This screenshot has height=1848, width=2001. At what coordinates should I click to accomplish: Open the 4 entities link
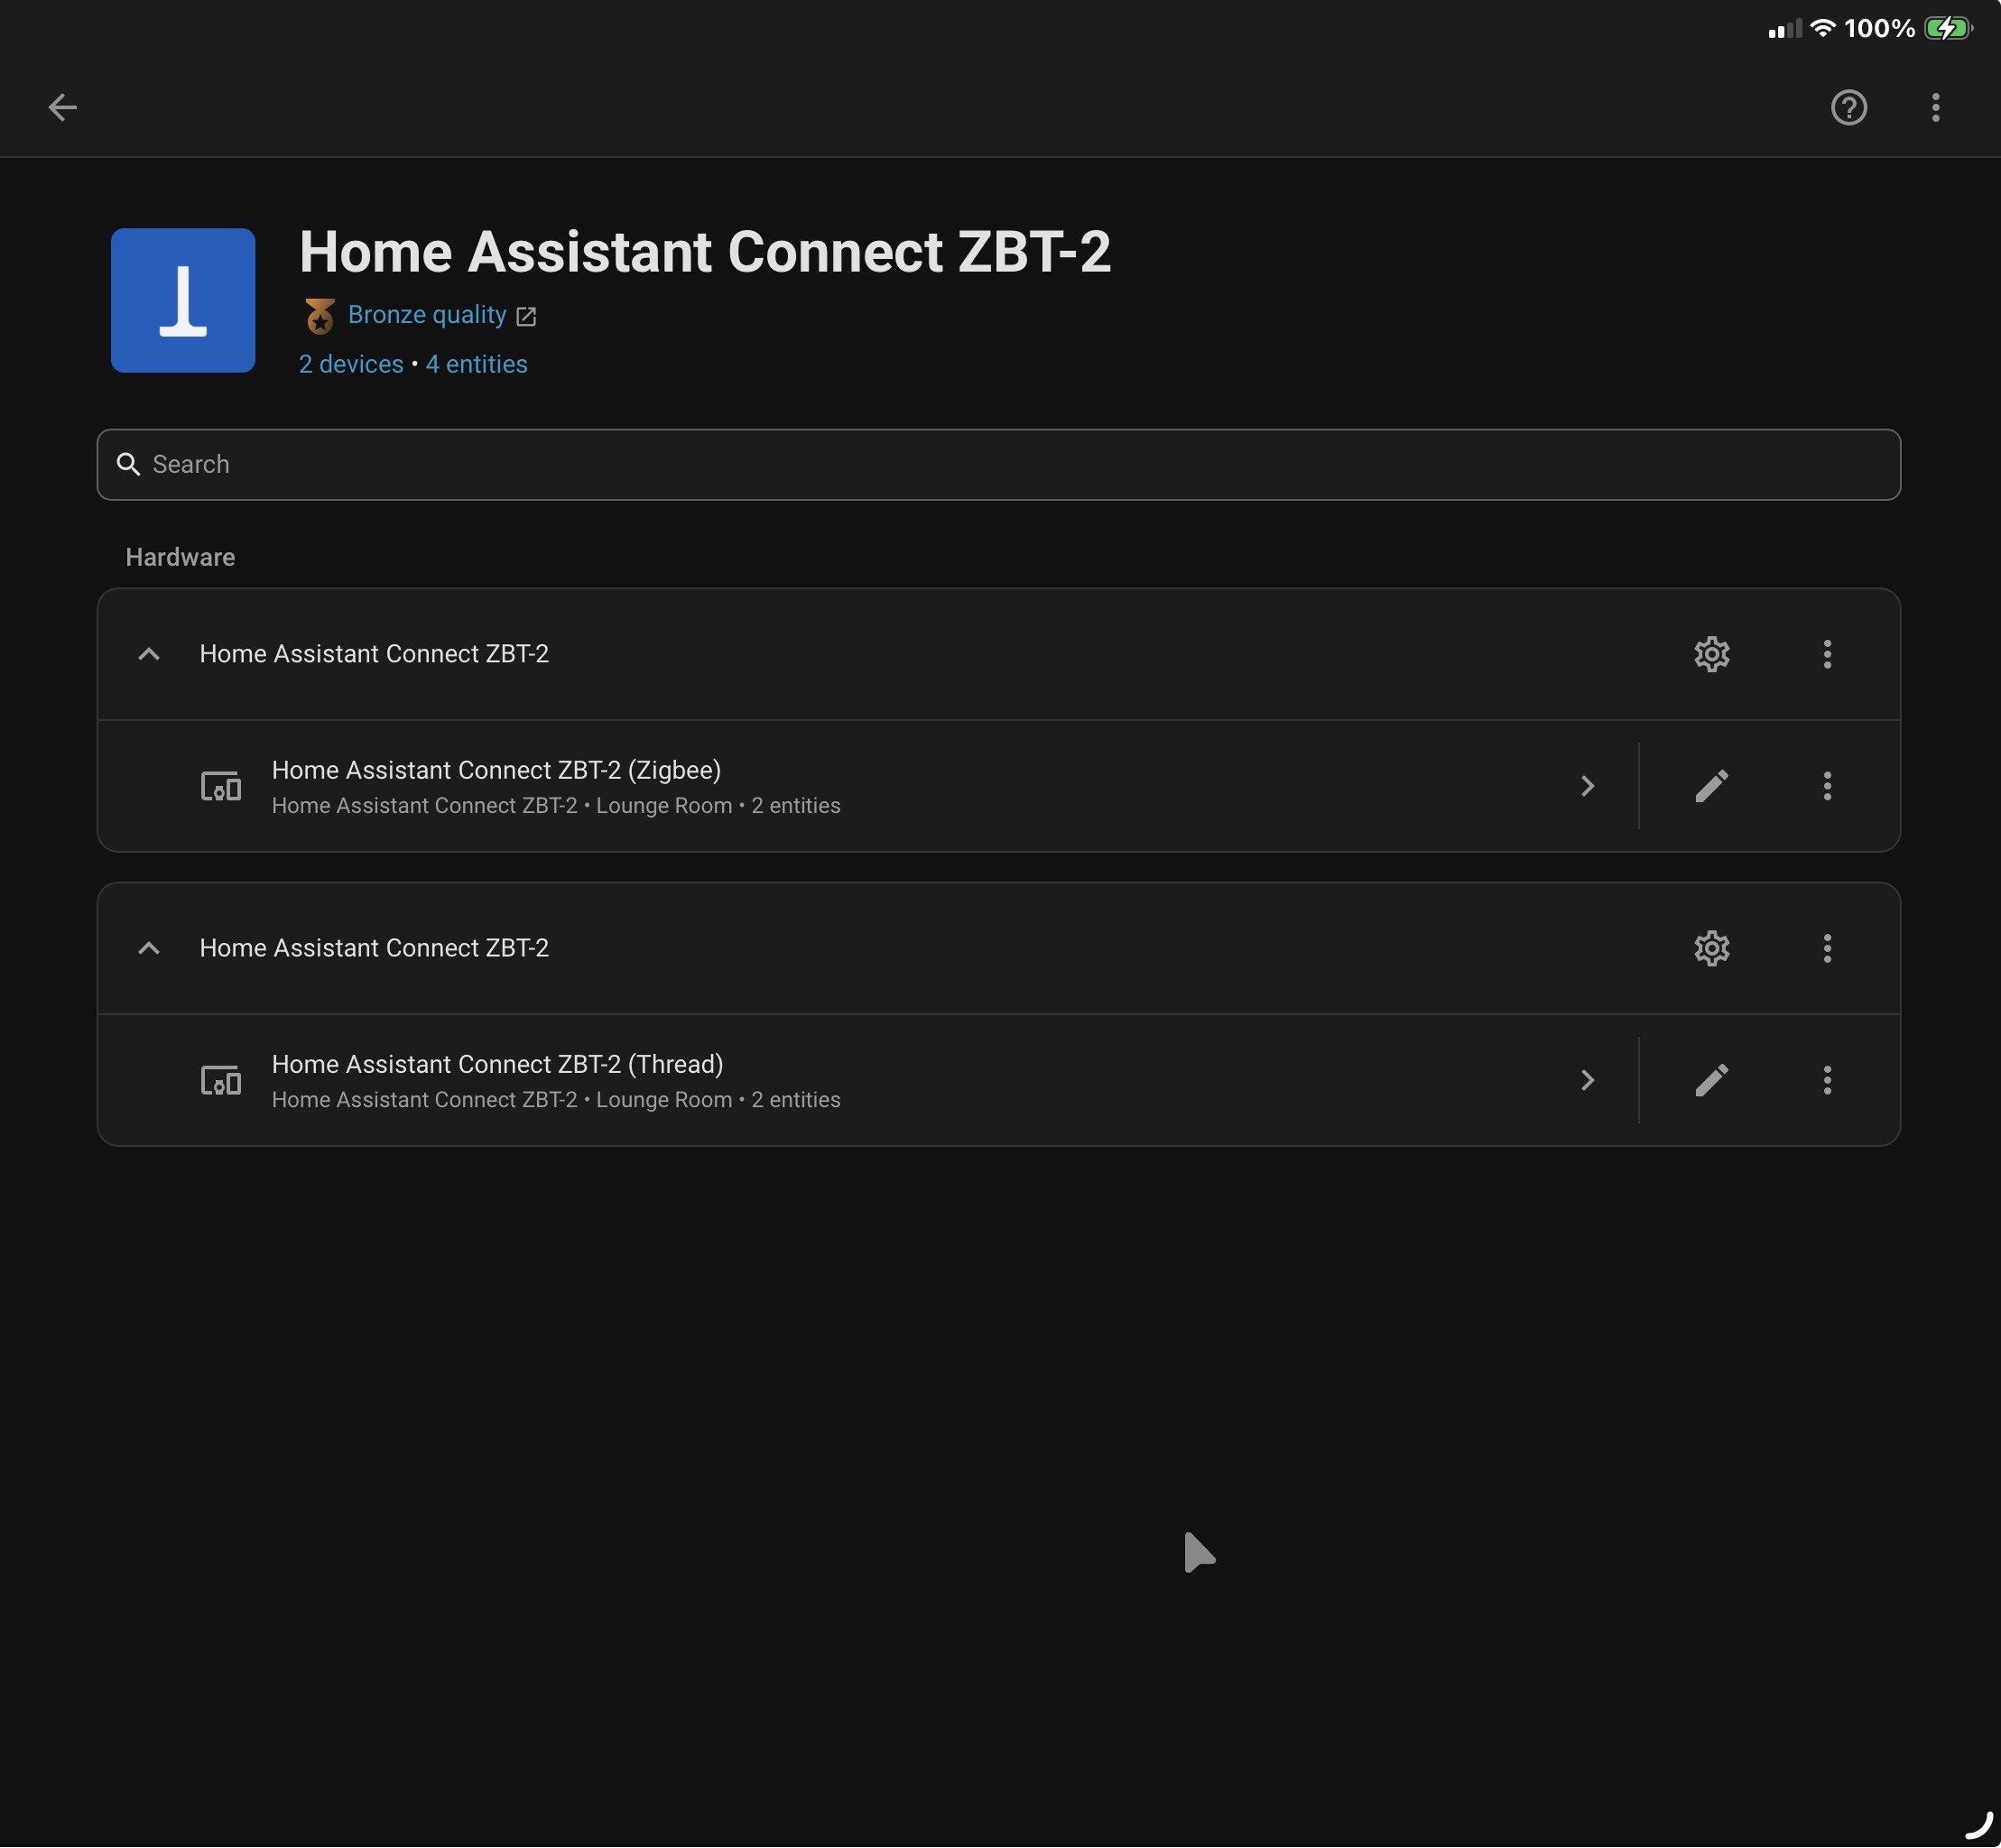(476, 364)
